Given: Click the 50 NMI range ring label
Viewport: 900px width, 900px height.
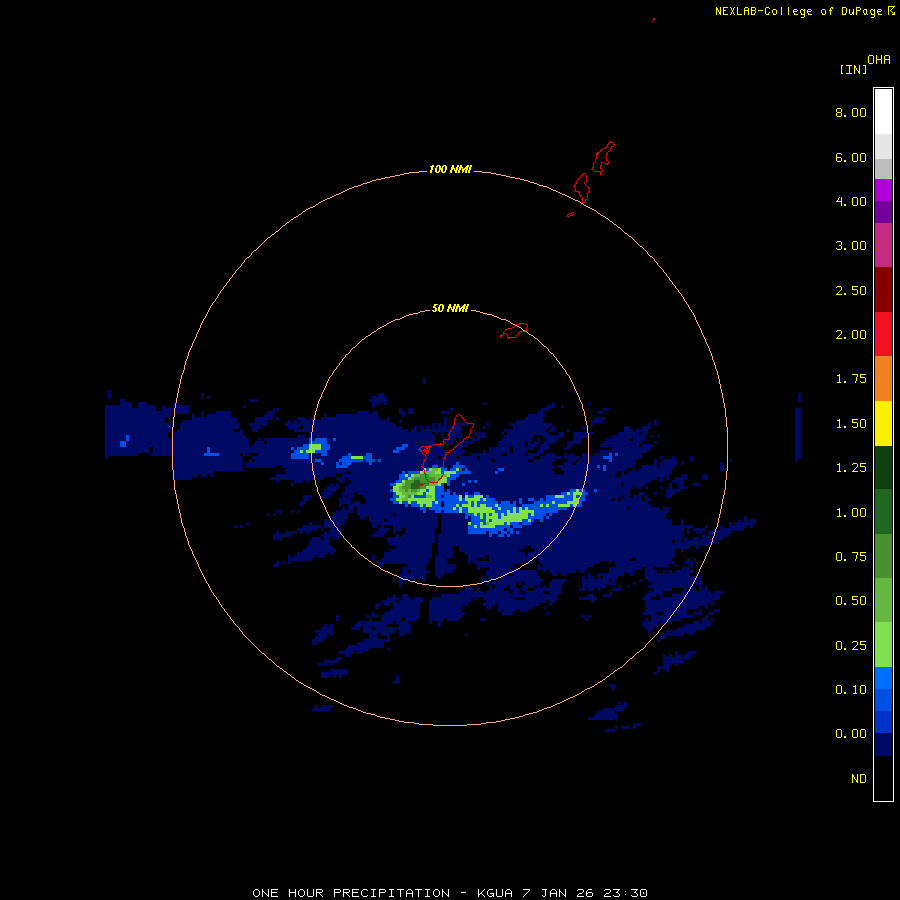Looking at the screenshot, I should 450,309.
